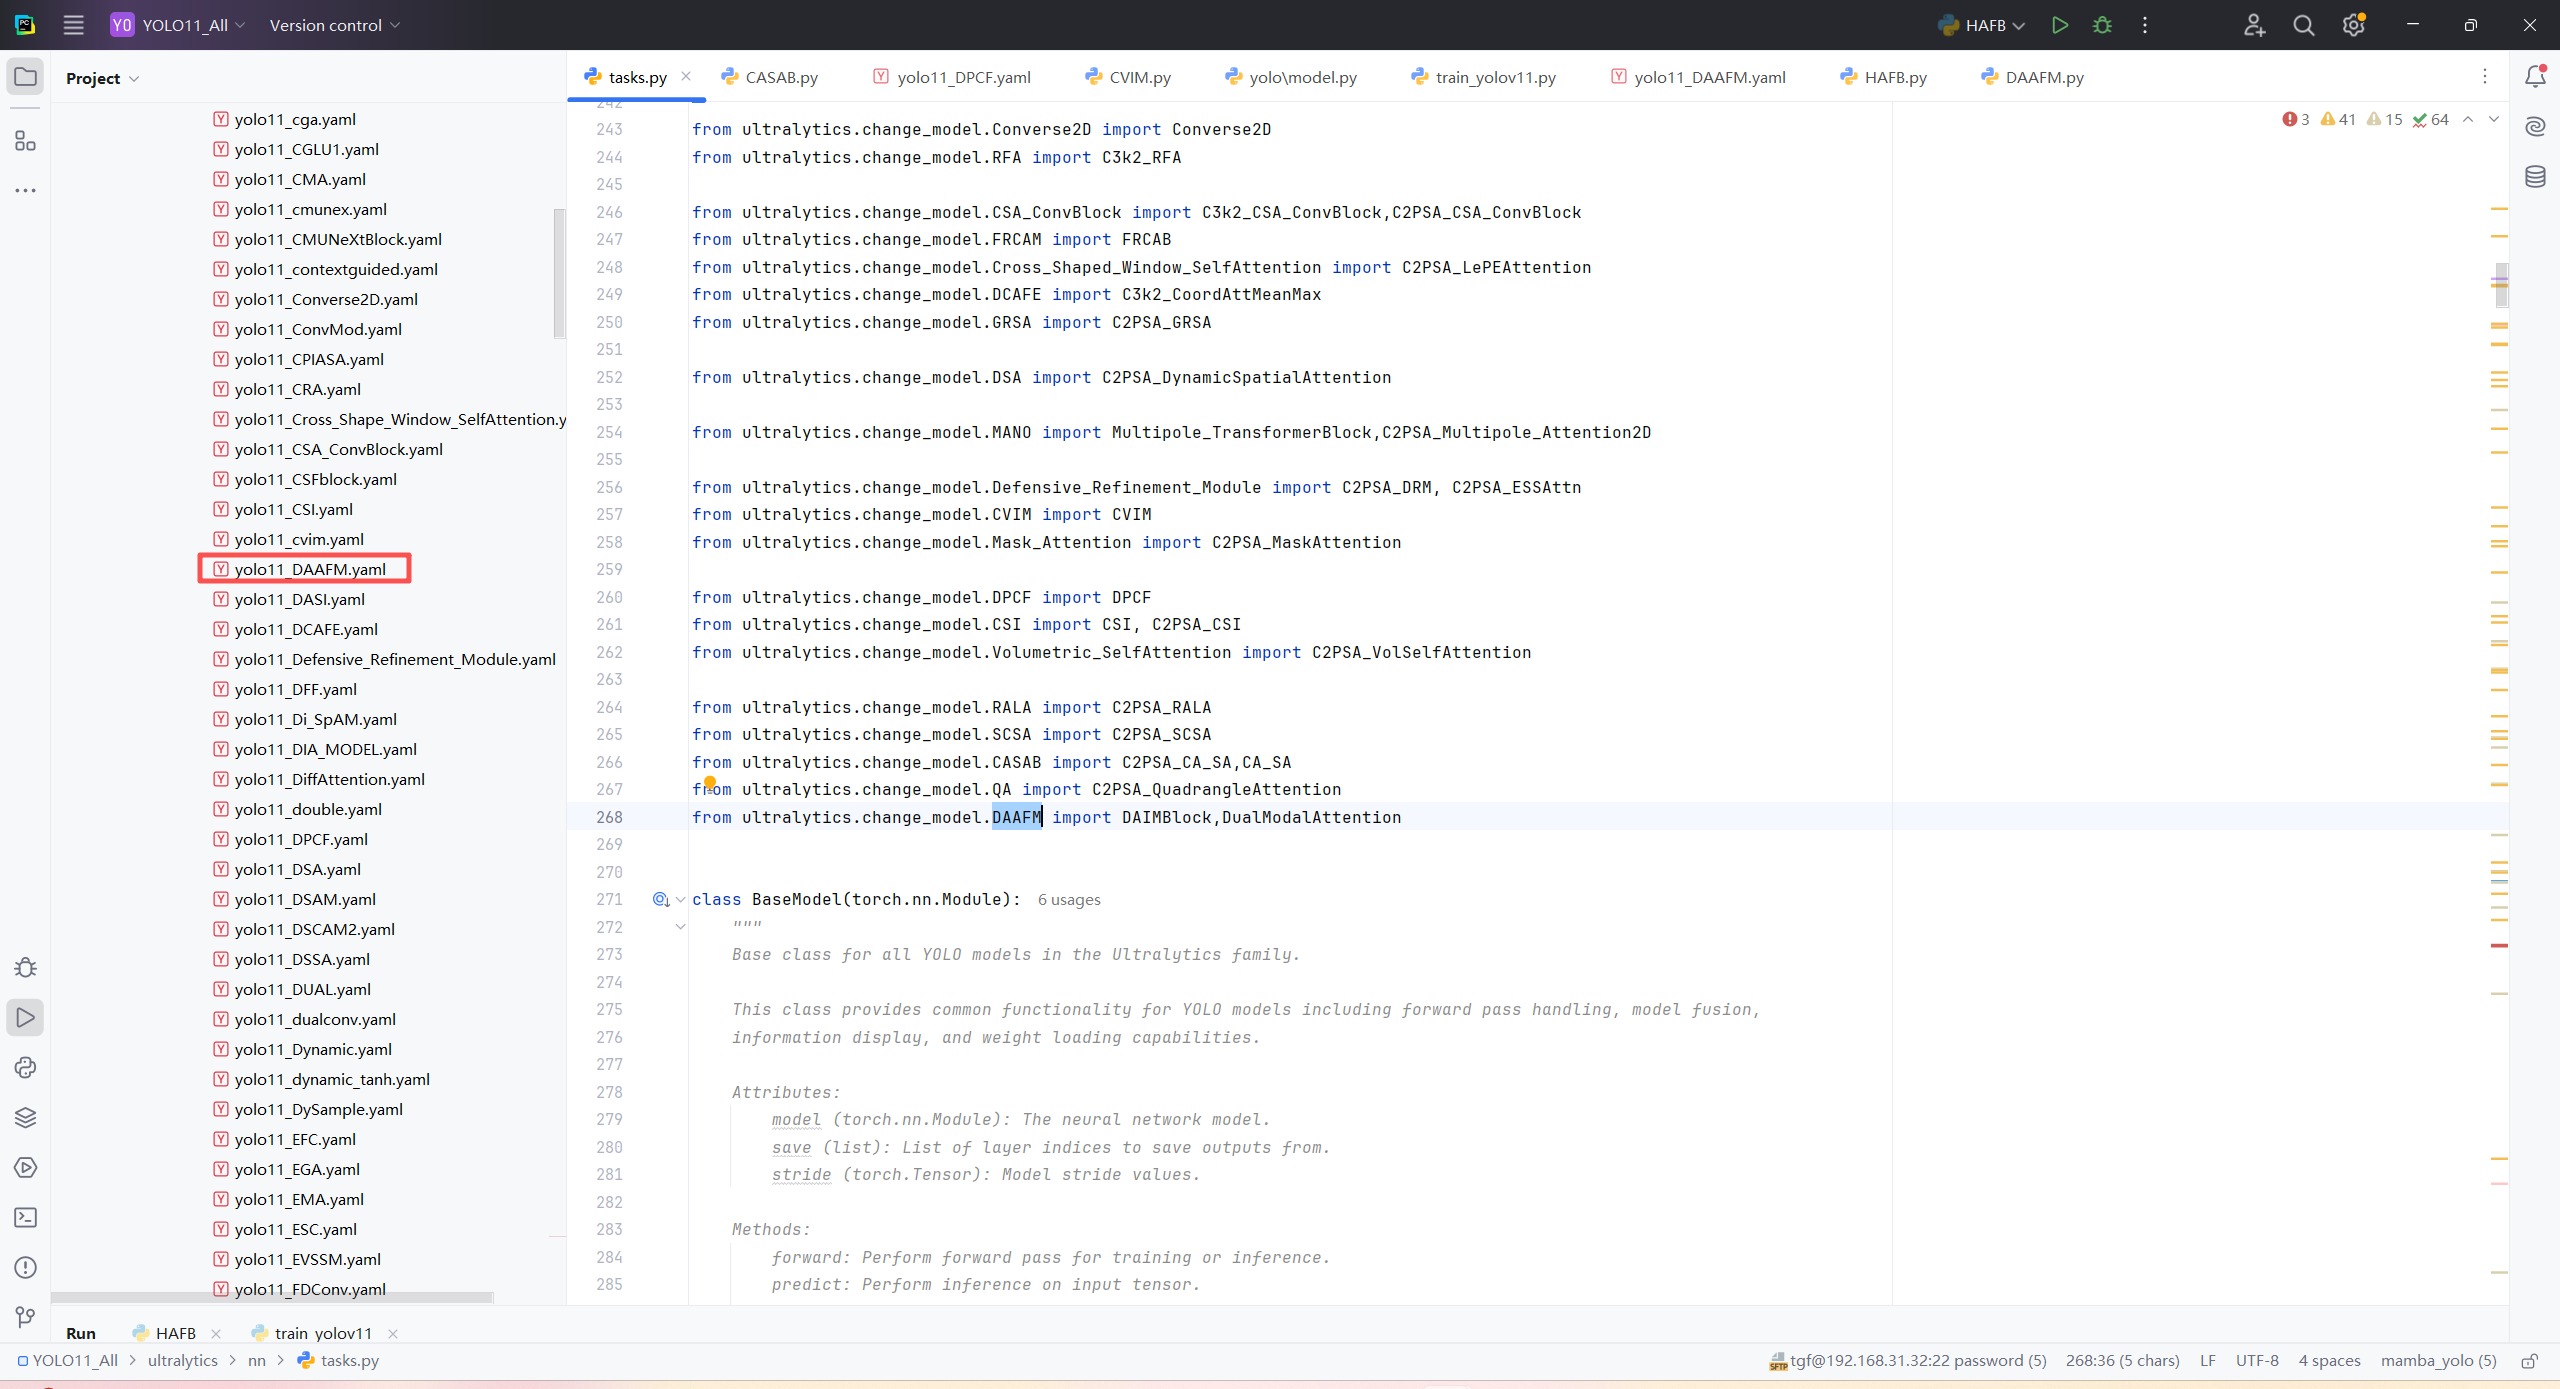2560x1389 pixels.
Task: Open the Python Packages layers icon
Action: coord(26,1118)
